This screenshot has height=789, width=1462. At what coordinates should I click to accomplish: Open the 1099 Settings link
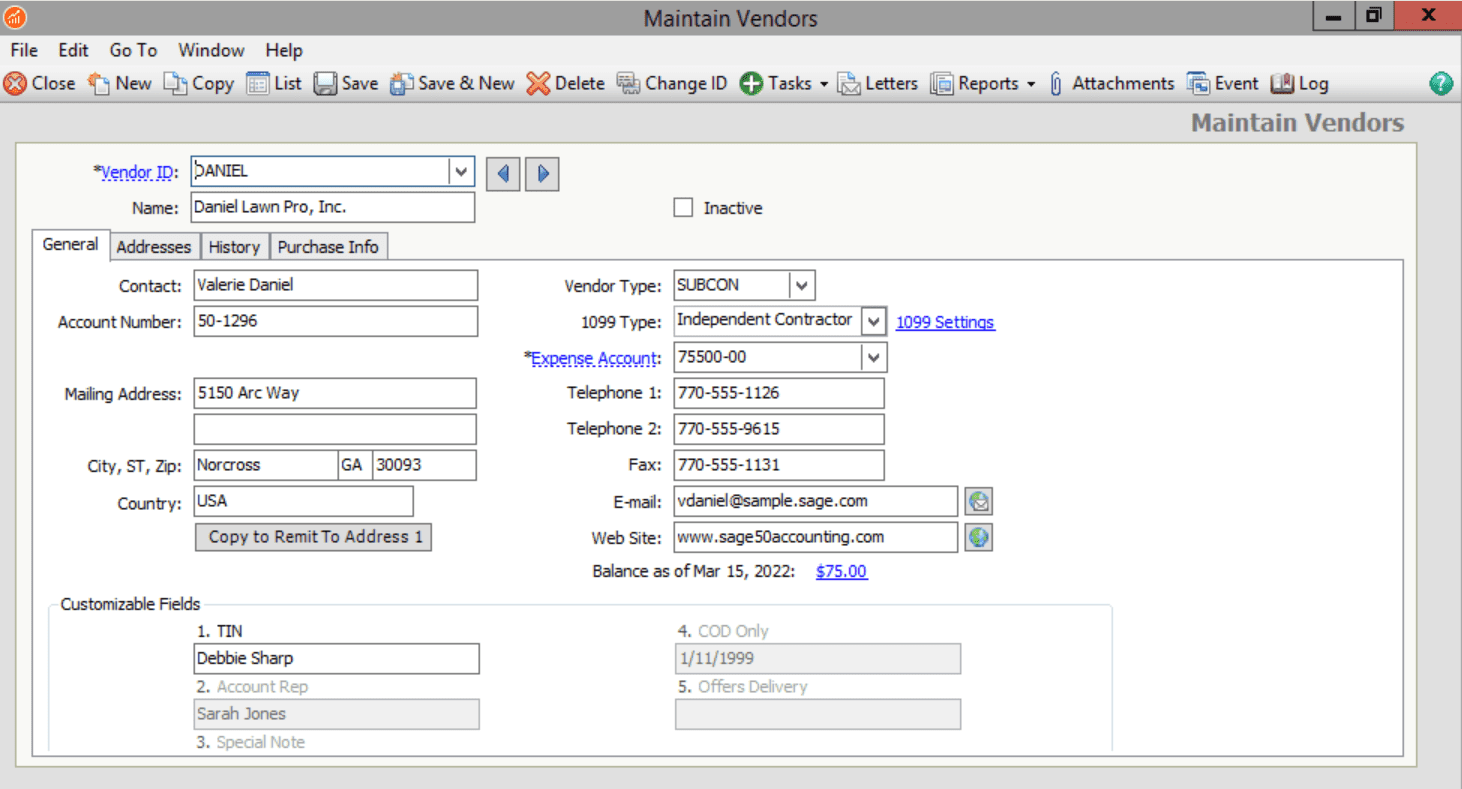(x=945, y=322)
